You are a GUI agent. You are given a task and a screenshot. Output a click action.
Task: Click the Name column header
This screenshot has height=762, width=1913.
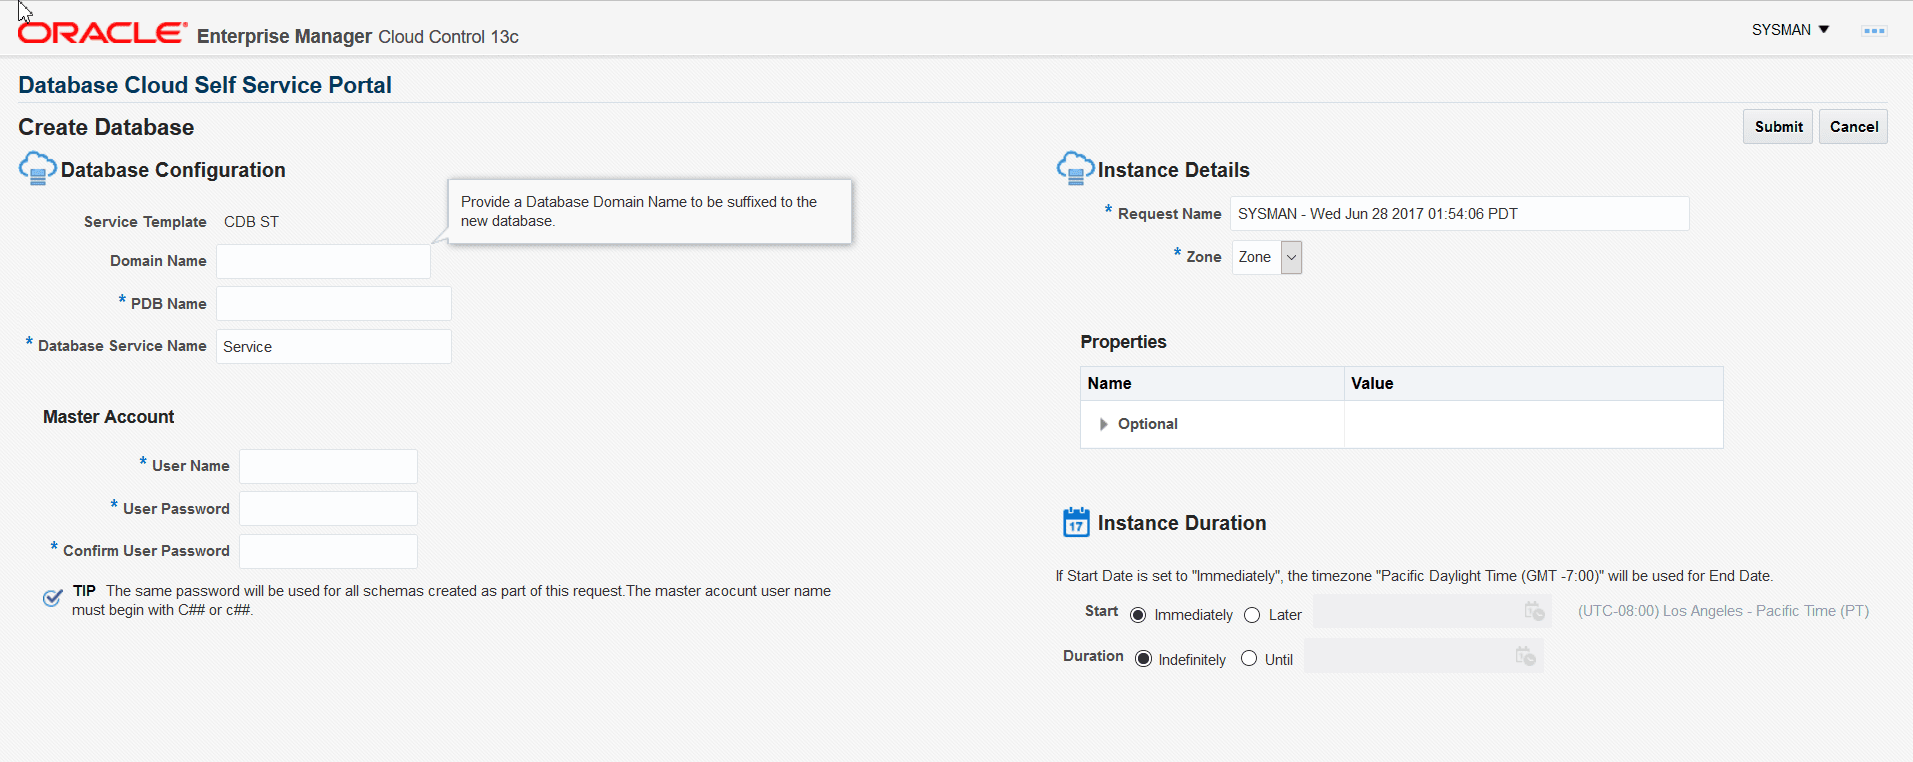[1212, 384]
